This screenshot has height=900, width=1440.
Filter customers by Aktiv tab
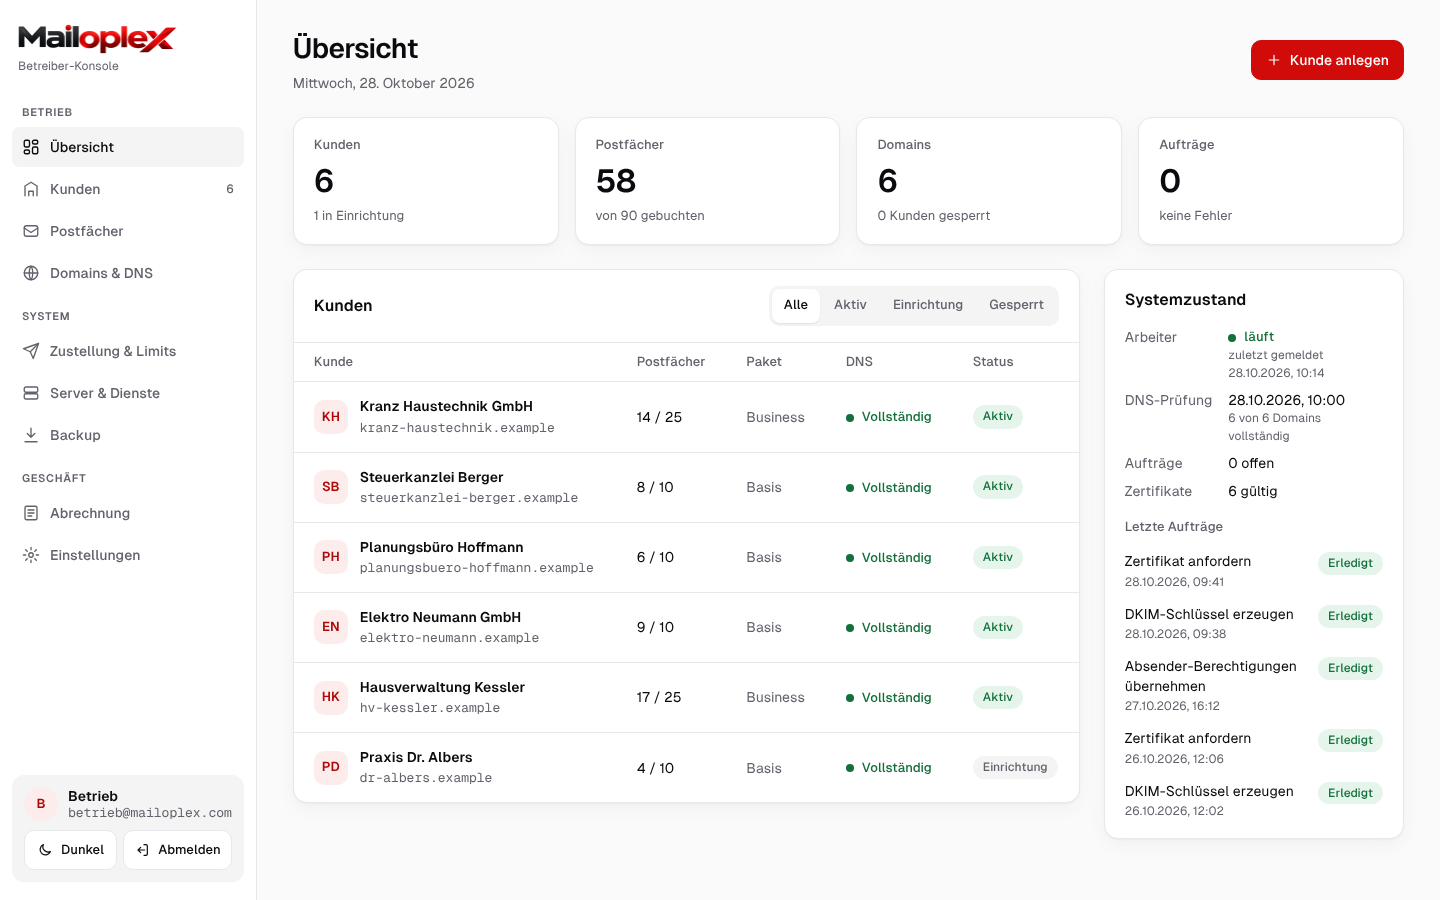850,305
